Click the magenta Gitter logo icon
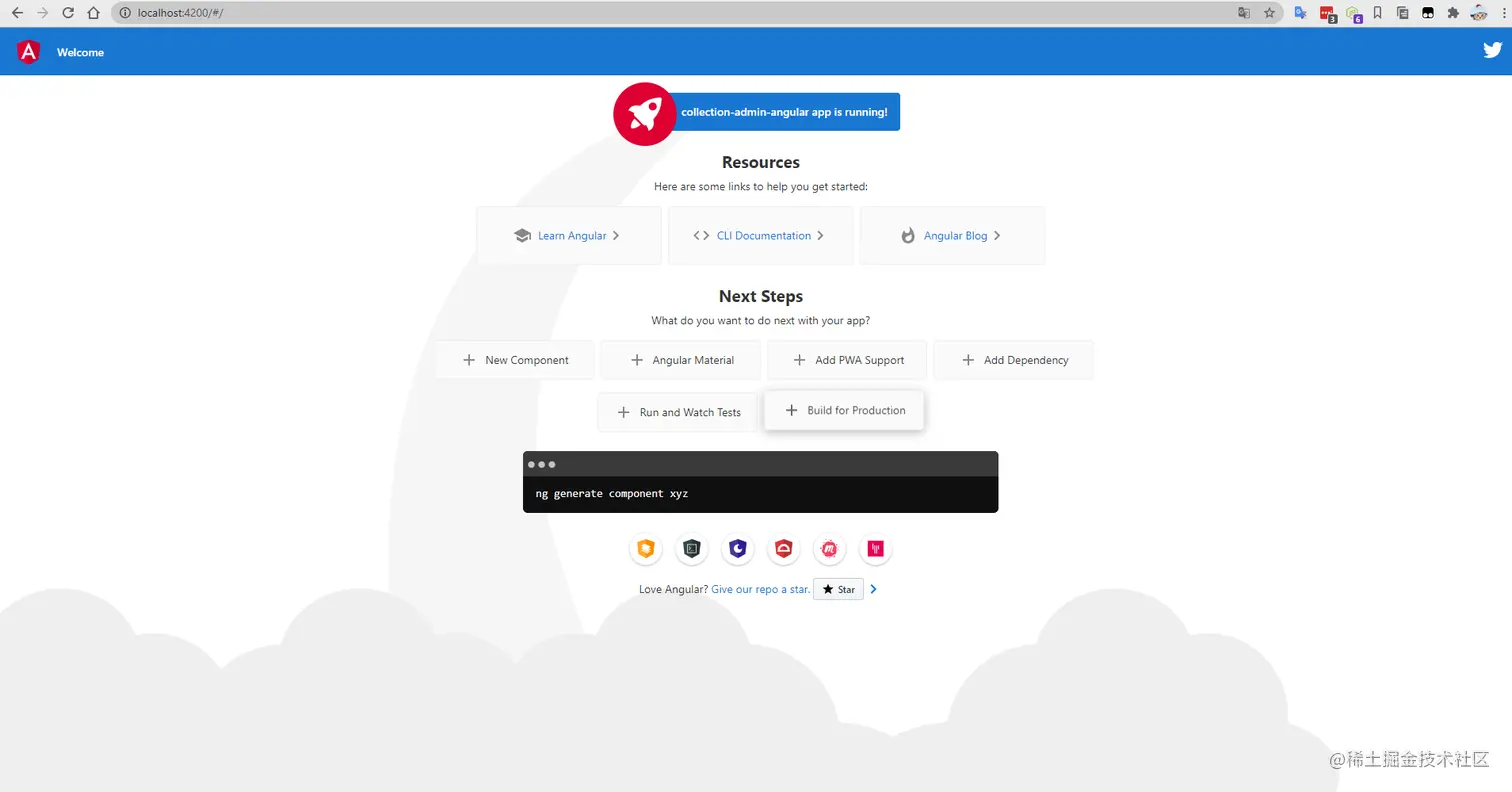Screen dimensions: 1512x792 [x=875, y=548]
